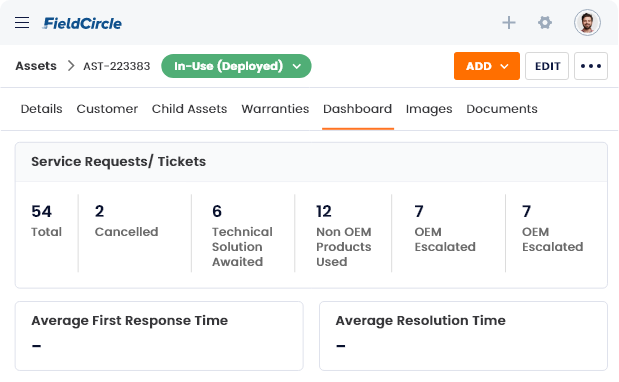Select the Dashboard tab
The width and height of the screenshot is (619, 382).
[x=358, y=109]
